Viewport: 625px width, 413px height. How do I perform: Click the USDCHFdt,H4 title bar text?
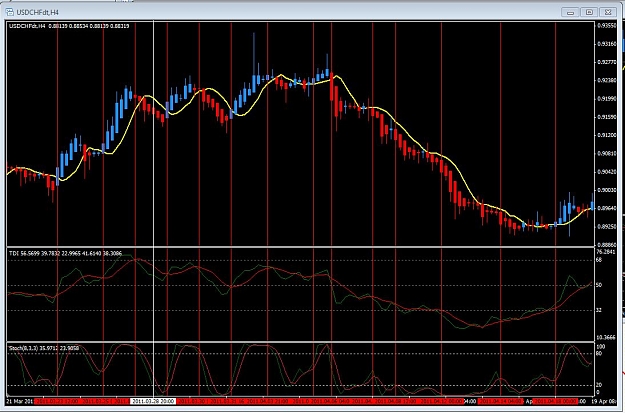tap(37, 13)
